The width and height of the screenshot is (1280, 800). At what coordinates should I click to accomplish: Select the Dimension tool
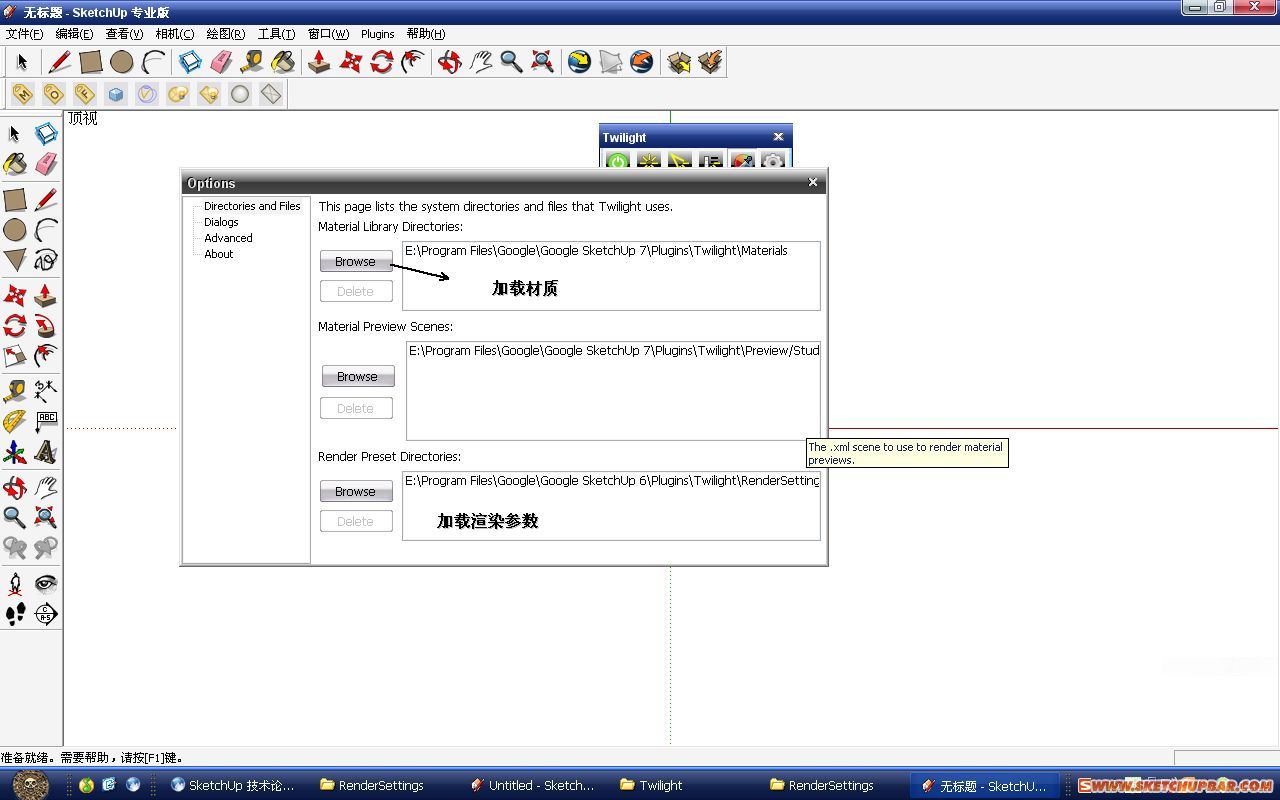pyautogui.click(x=46, y=390)
